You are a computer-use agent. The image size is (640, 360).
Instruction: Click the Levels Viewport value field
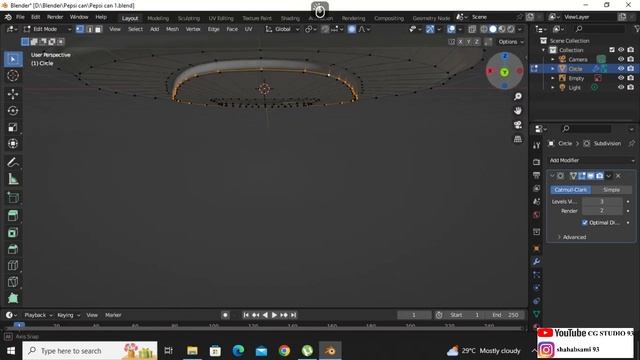602,202
